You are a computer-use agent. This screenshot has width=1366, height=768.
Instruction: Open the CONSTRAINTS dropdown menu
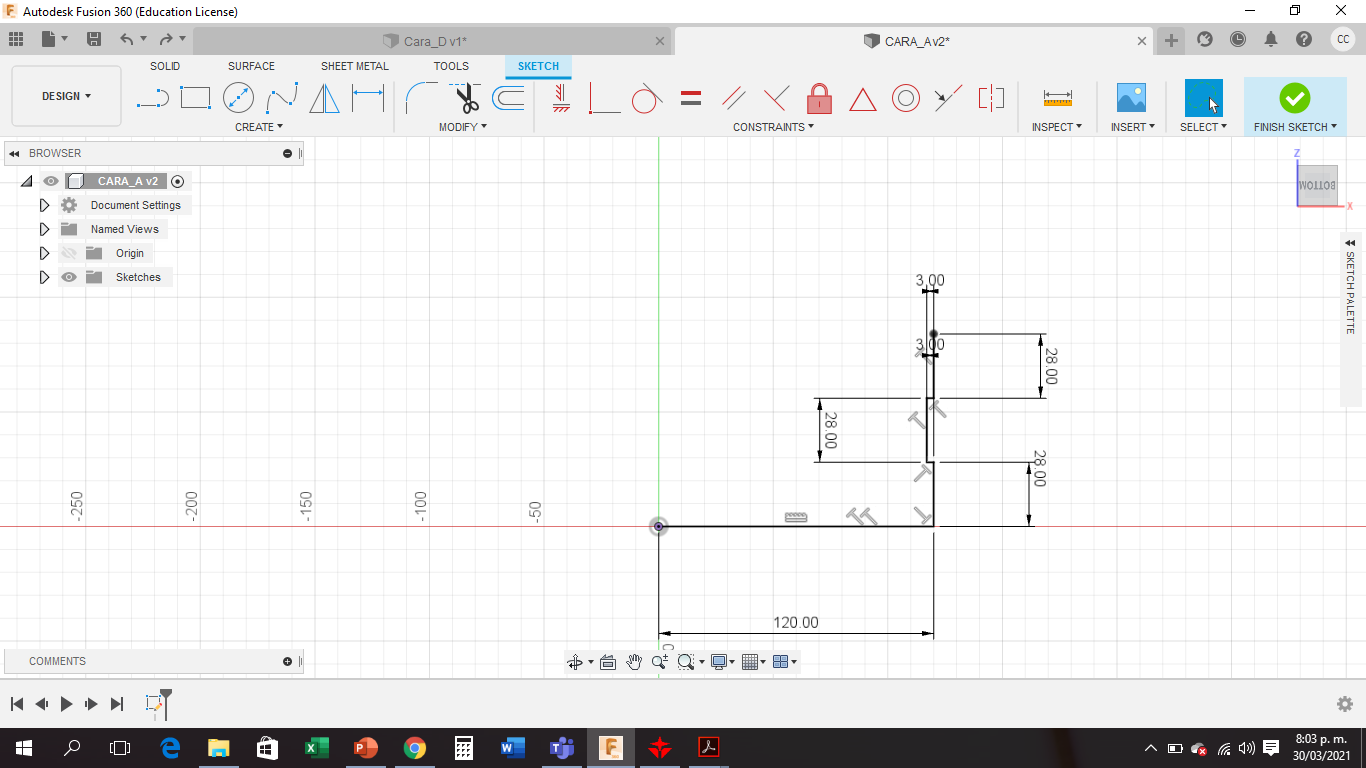pos(773,127)
